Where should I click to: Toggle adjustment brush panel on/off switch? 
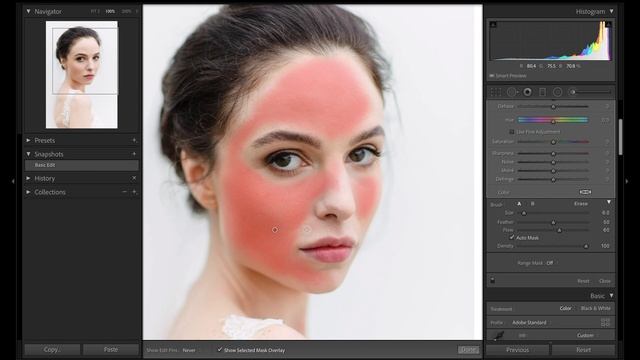[x=493, y=280]
